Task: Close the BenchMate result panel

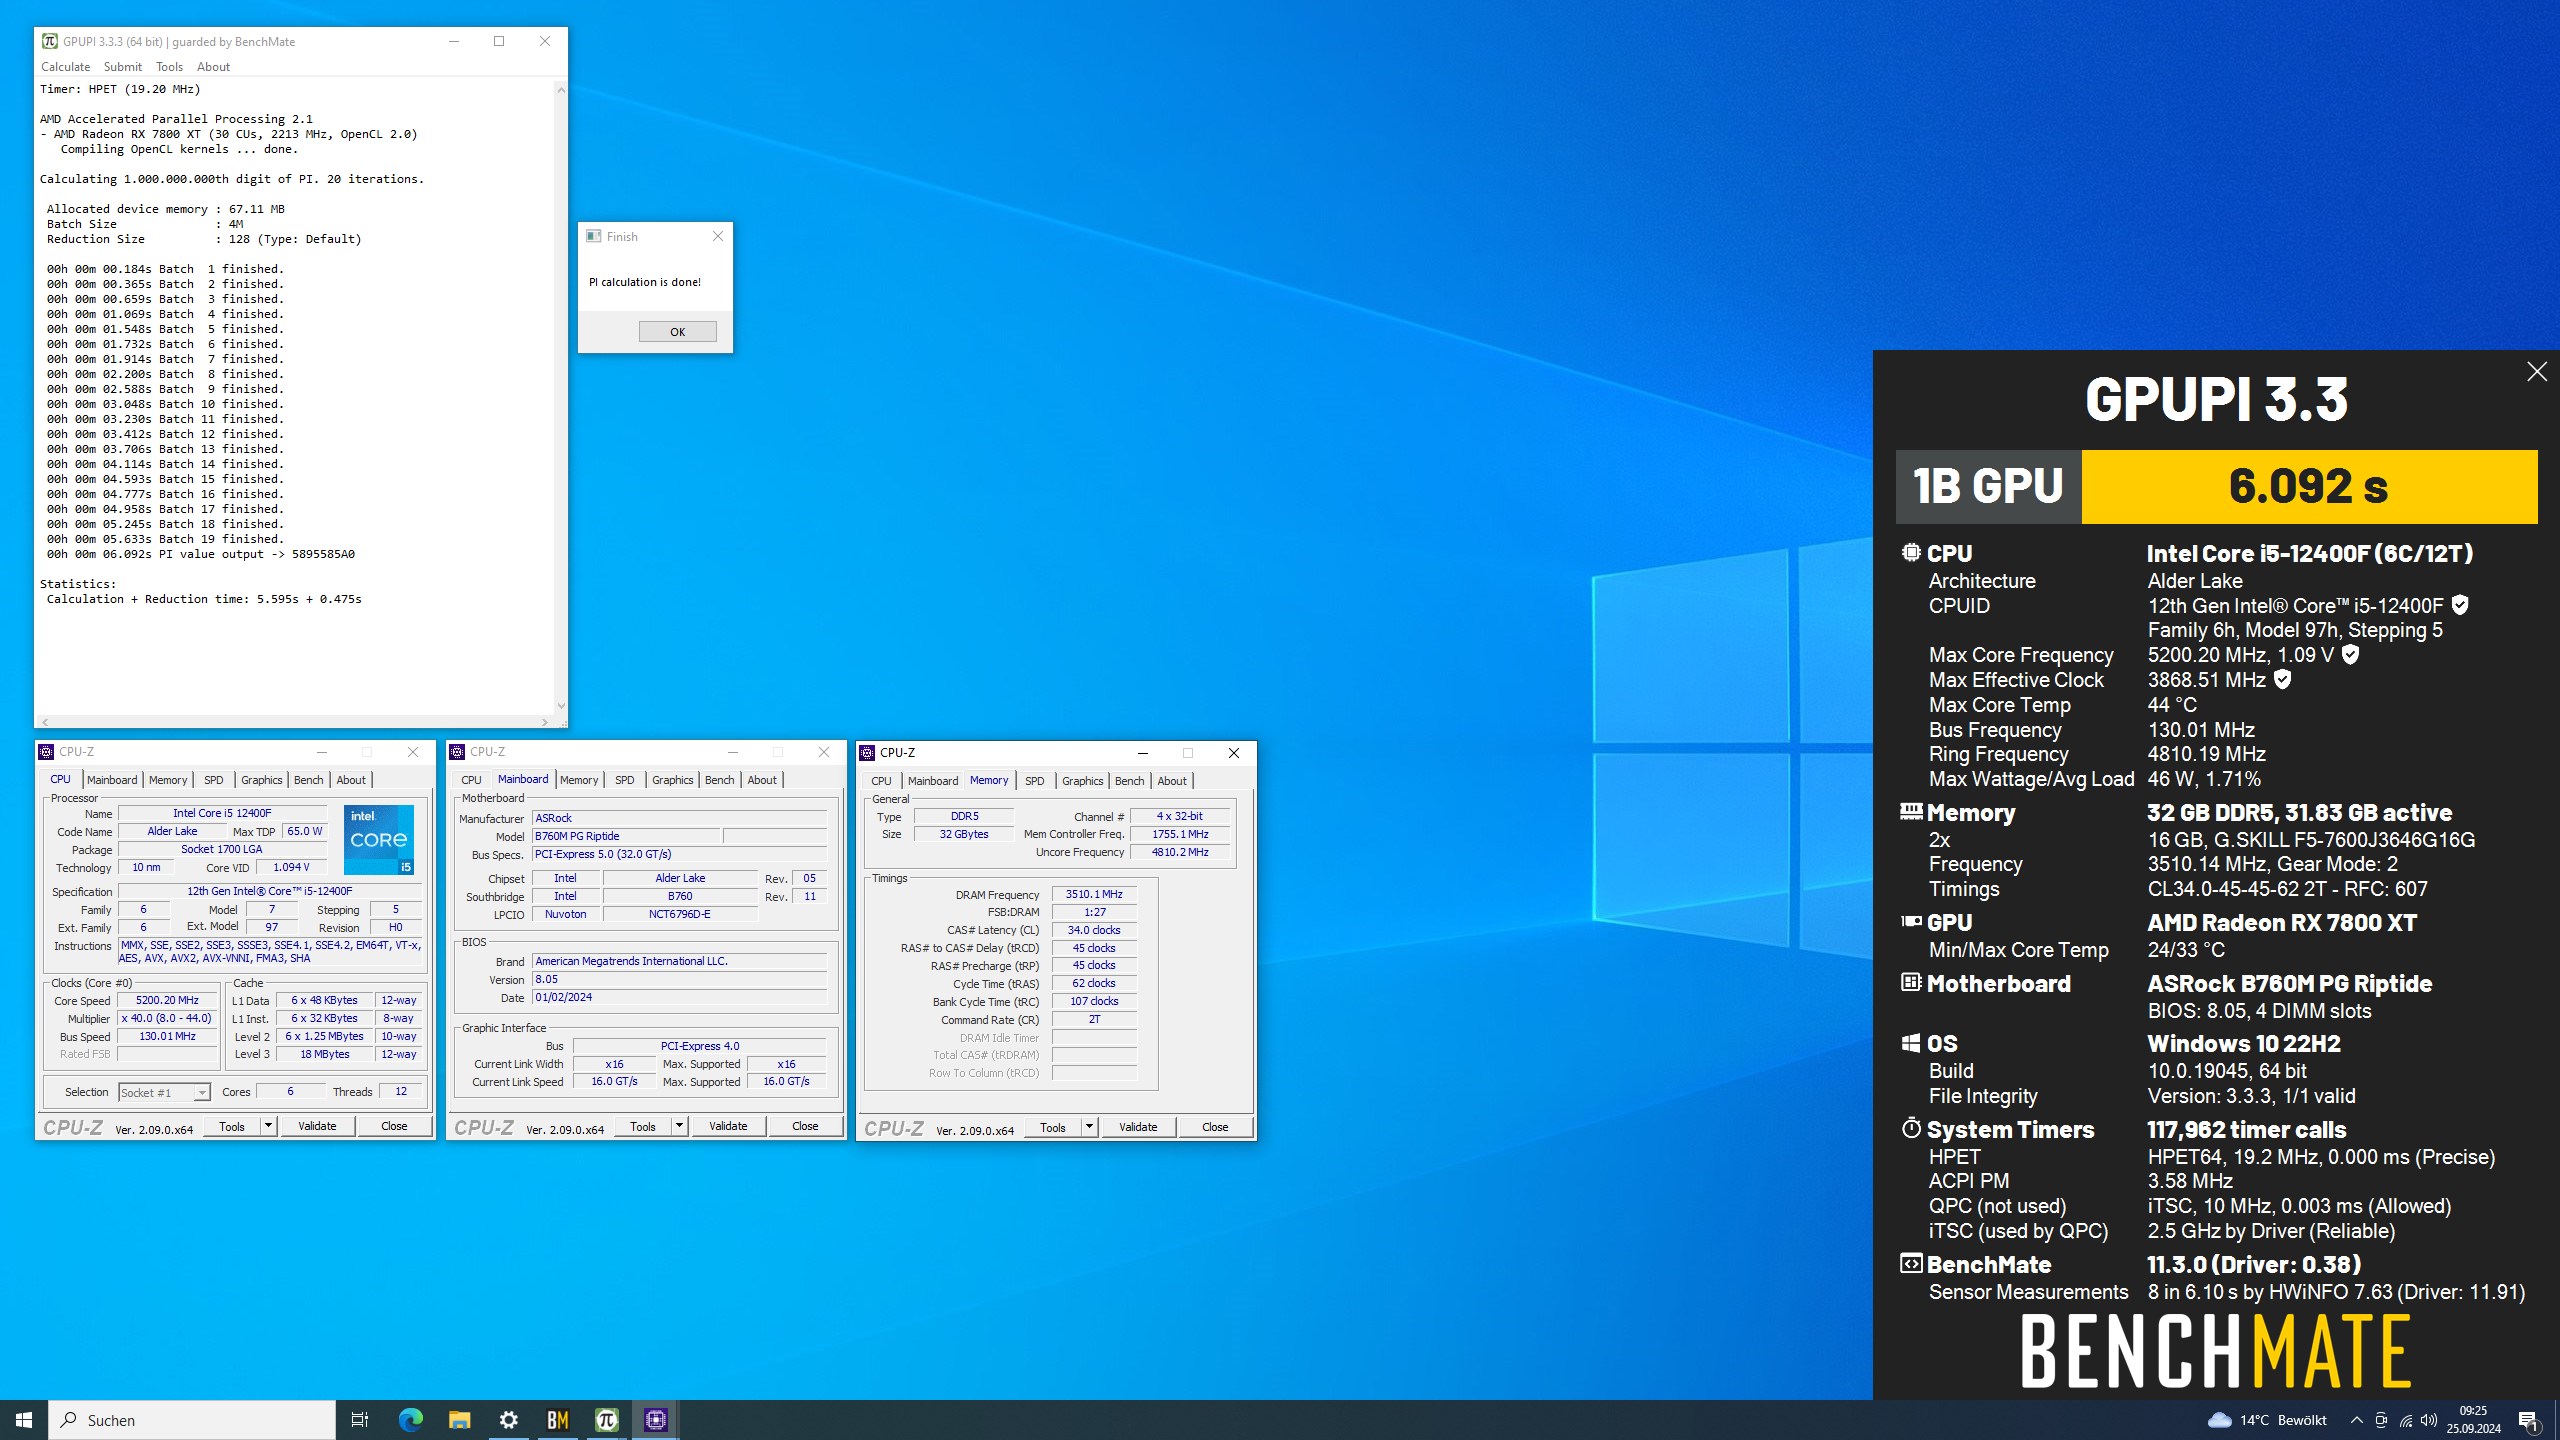Action: click(2537, 372)
